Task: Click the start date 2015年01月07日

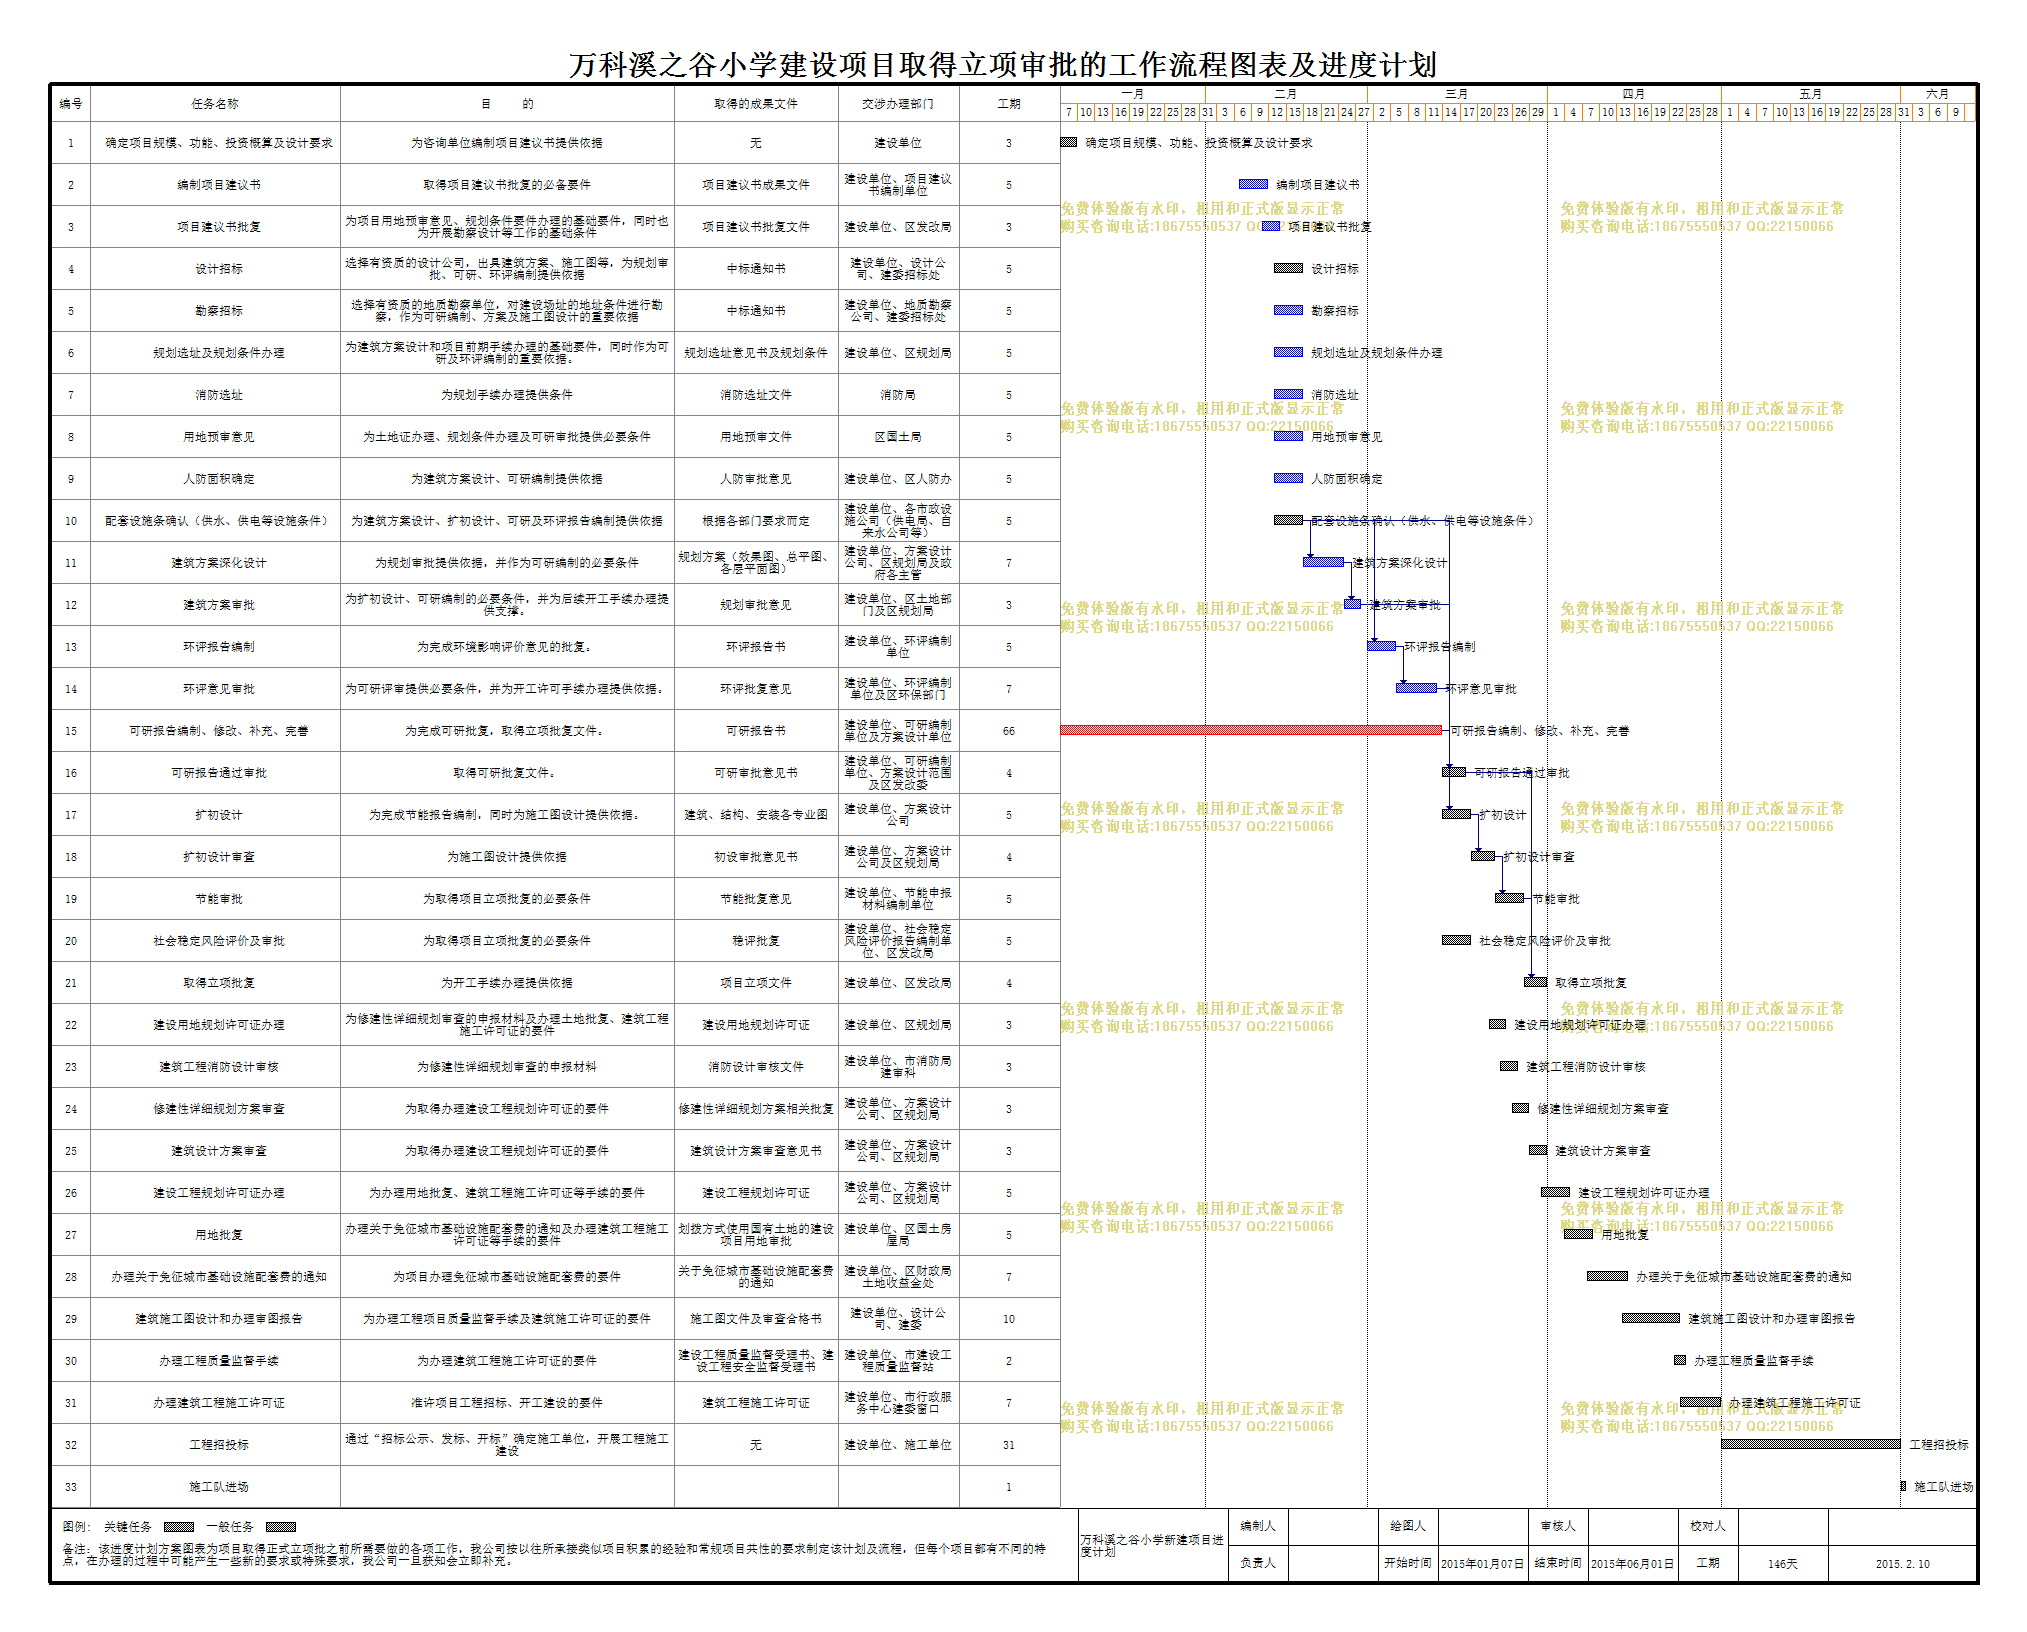Action: point(1482,1564)
